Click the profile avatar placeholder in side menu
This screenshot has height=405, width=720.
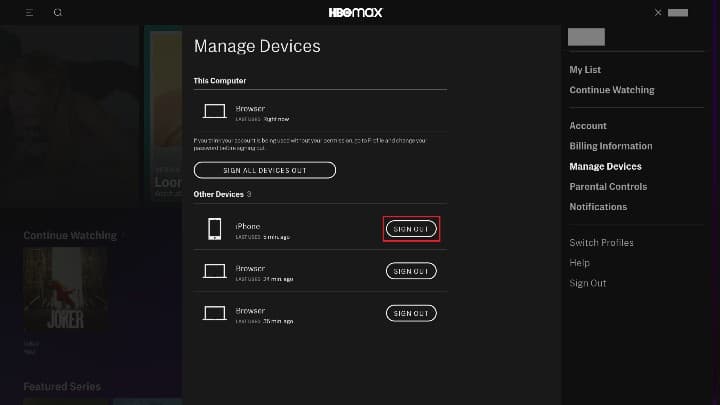(x=586, y=37)
